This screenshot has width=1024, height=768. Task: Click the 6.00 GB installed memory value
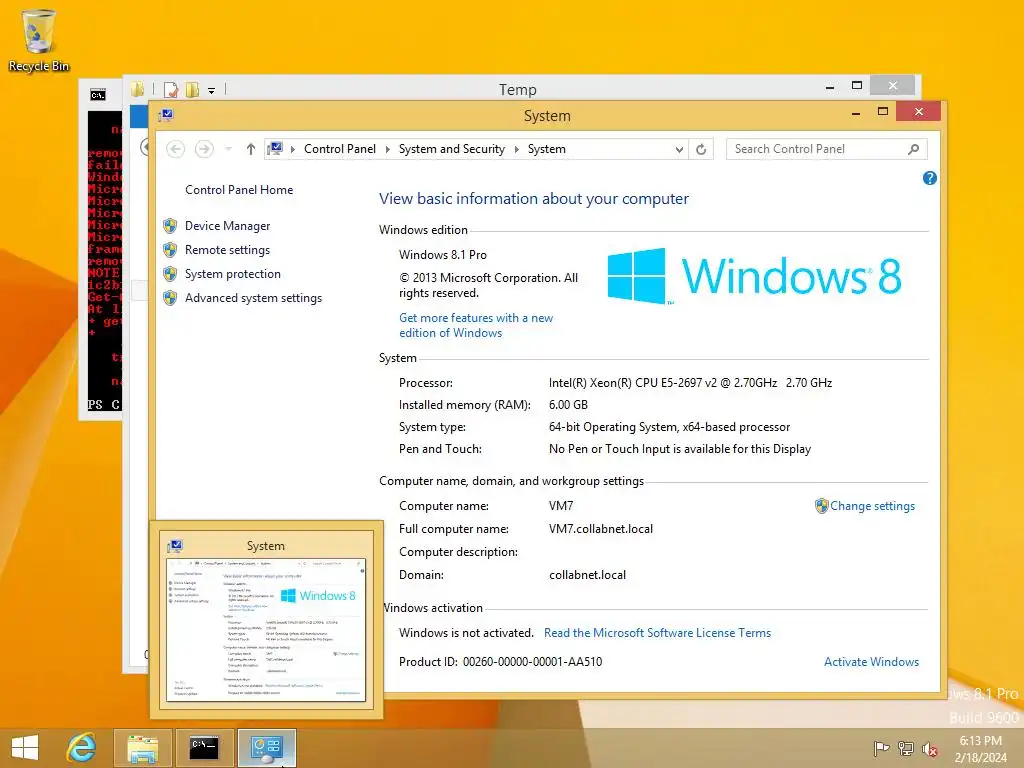click(568, 405)
